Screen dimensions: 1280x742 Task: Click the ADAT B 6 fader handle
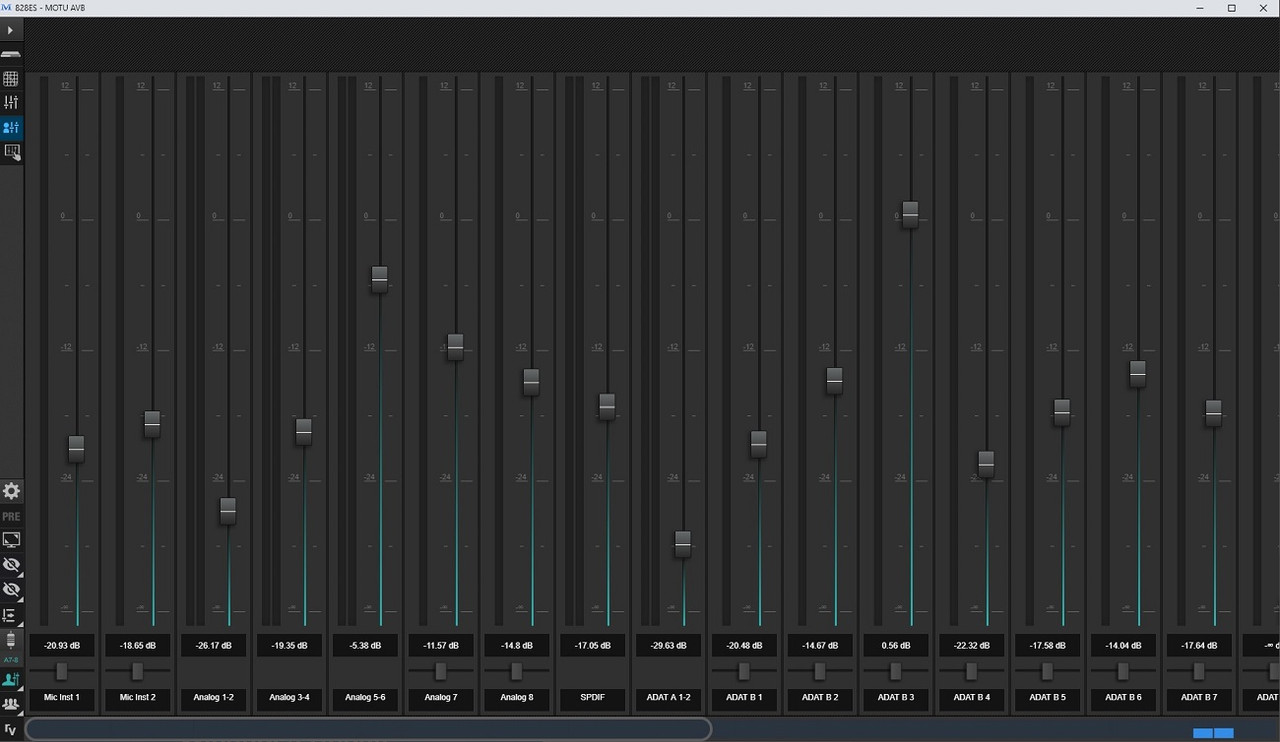click(x=1138, y=374)
